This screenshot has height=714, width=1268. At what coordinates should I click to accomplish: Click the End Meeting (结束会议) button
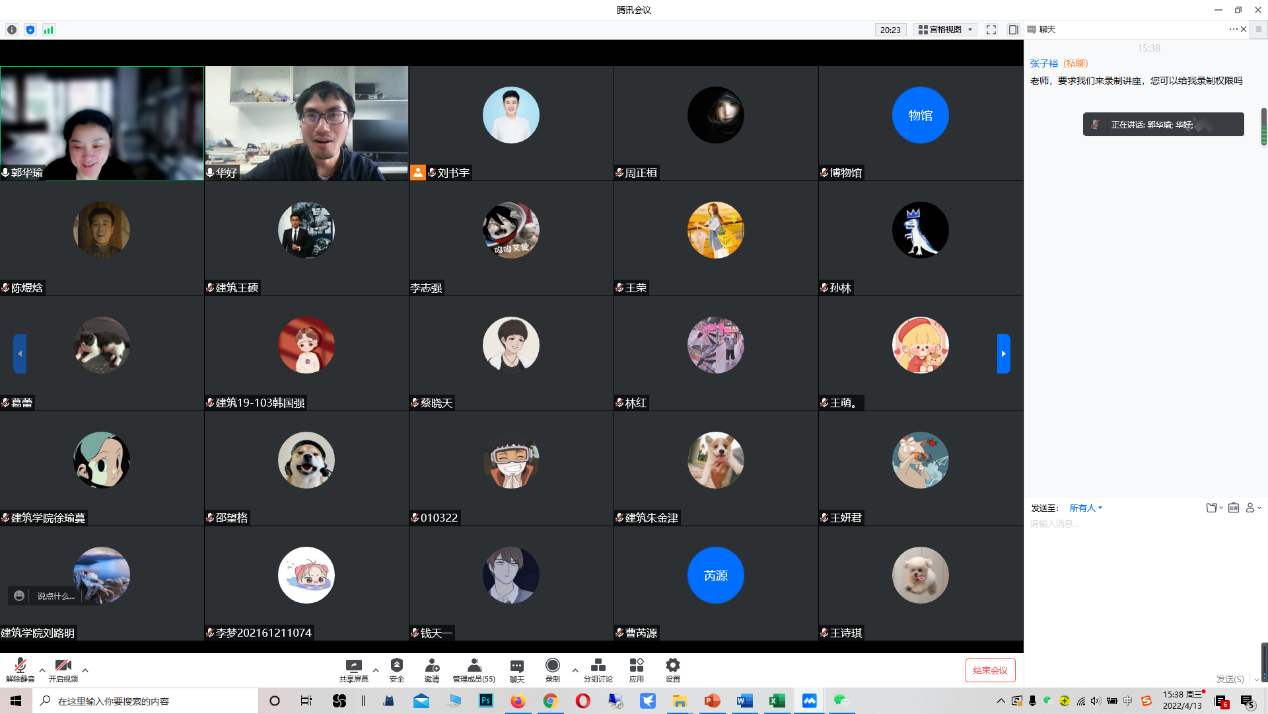[990, 670]
